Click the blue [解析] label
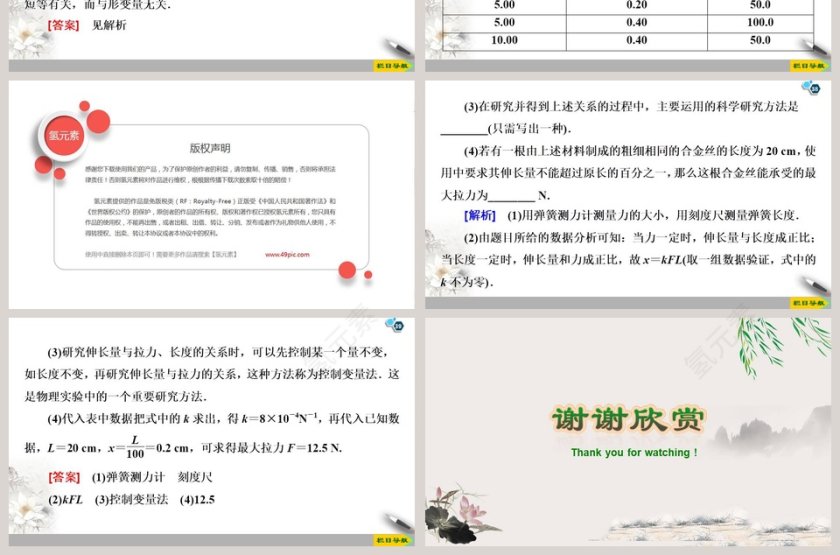The image size is (840, 555). coord(479,215)
